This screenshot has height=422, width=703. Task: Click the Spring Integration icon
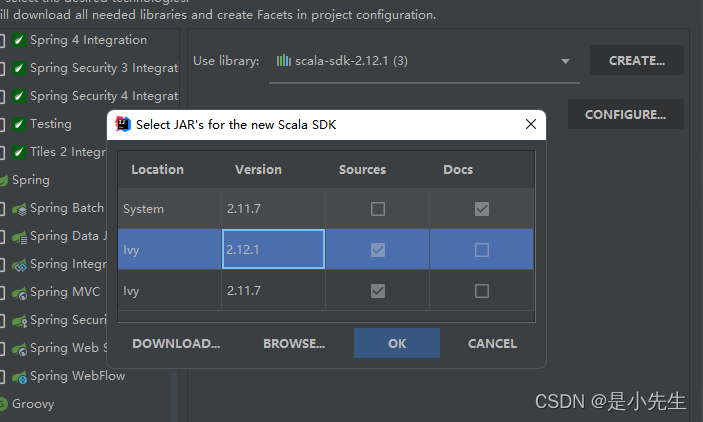[x=19, y=265]
